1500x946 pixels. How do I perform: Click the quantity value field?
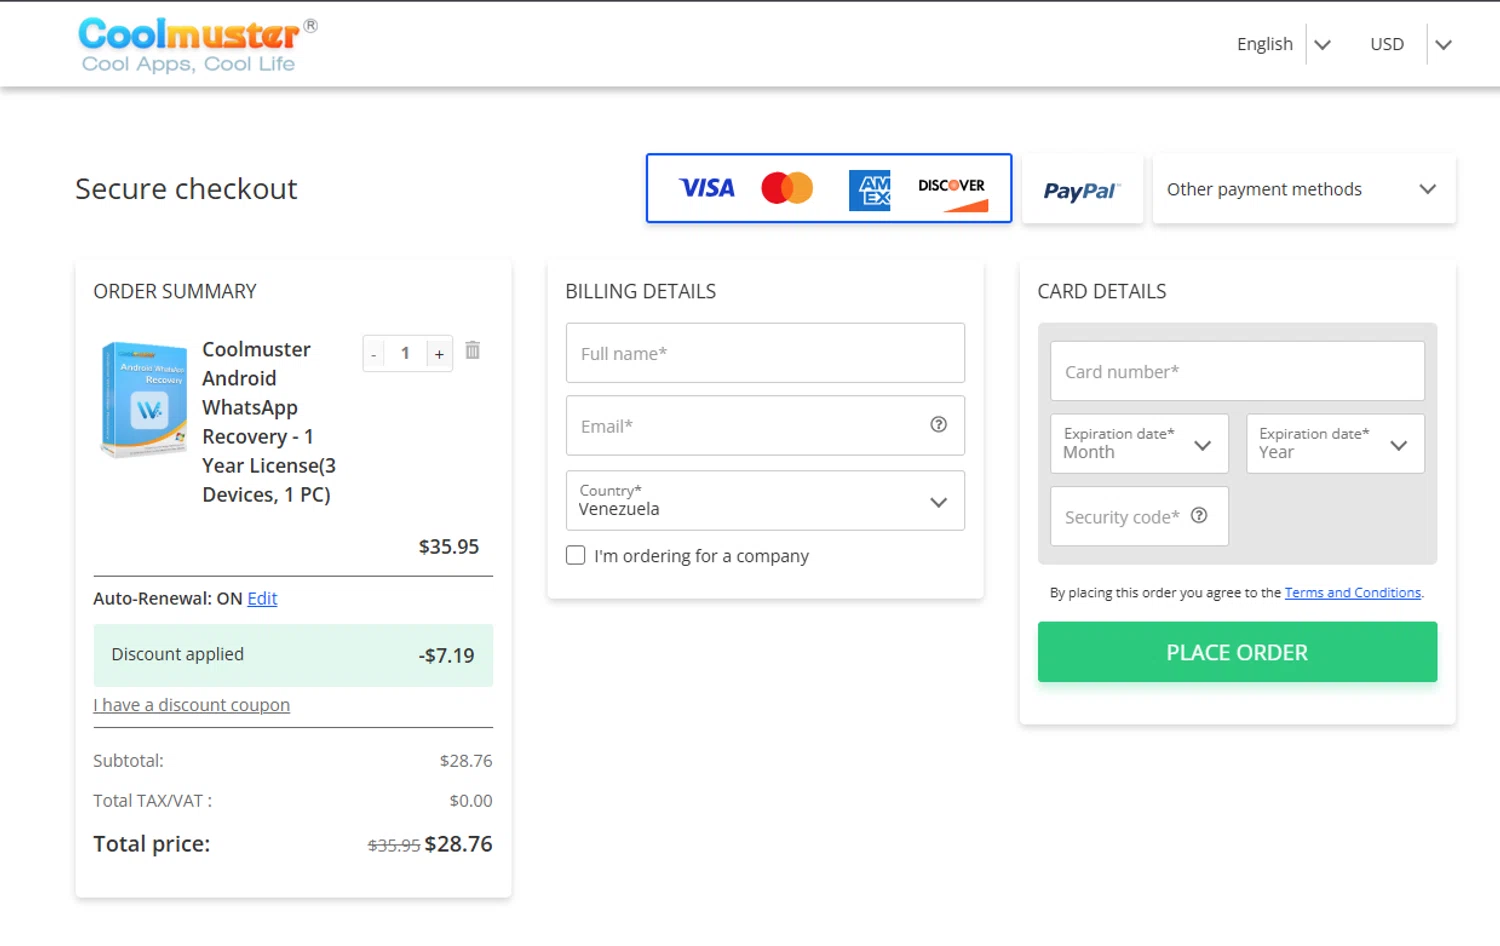tap(405, 353)
